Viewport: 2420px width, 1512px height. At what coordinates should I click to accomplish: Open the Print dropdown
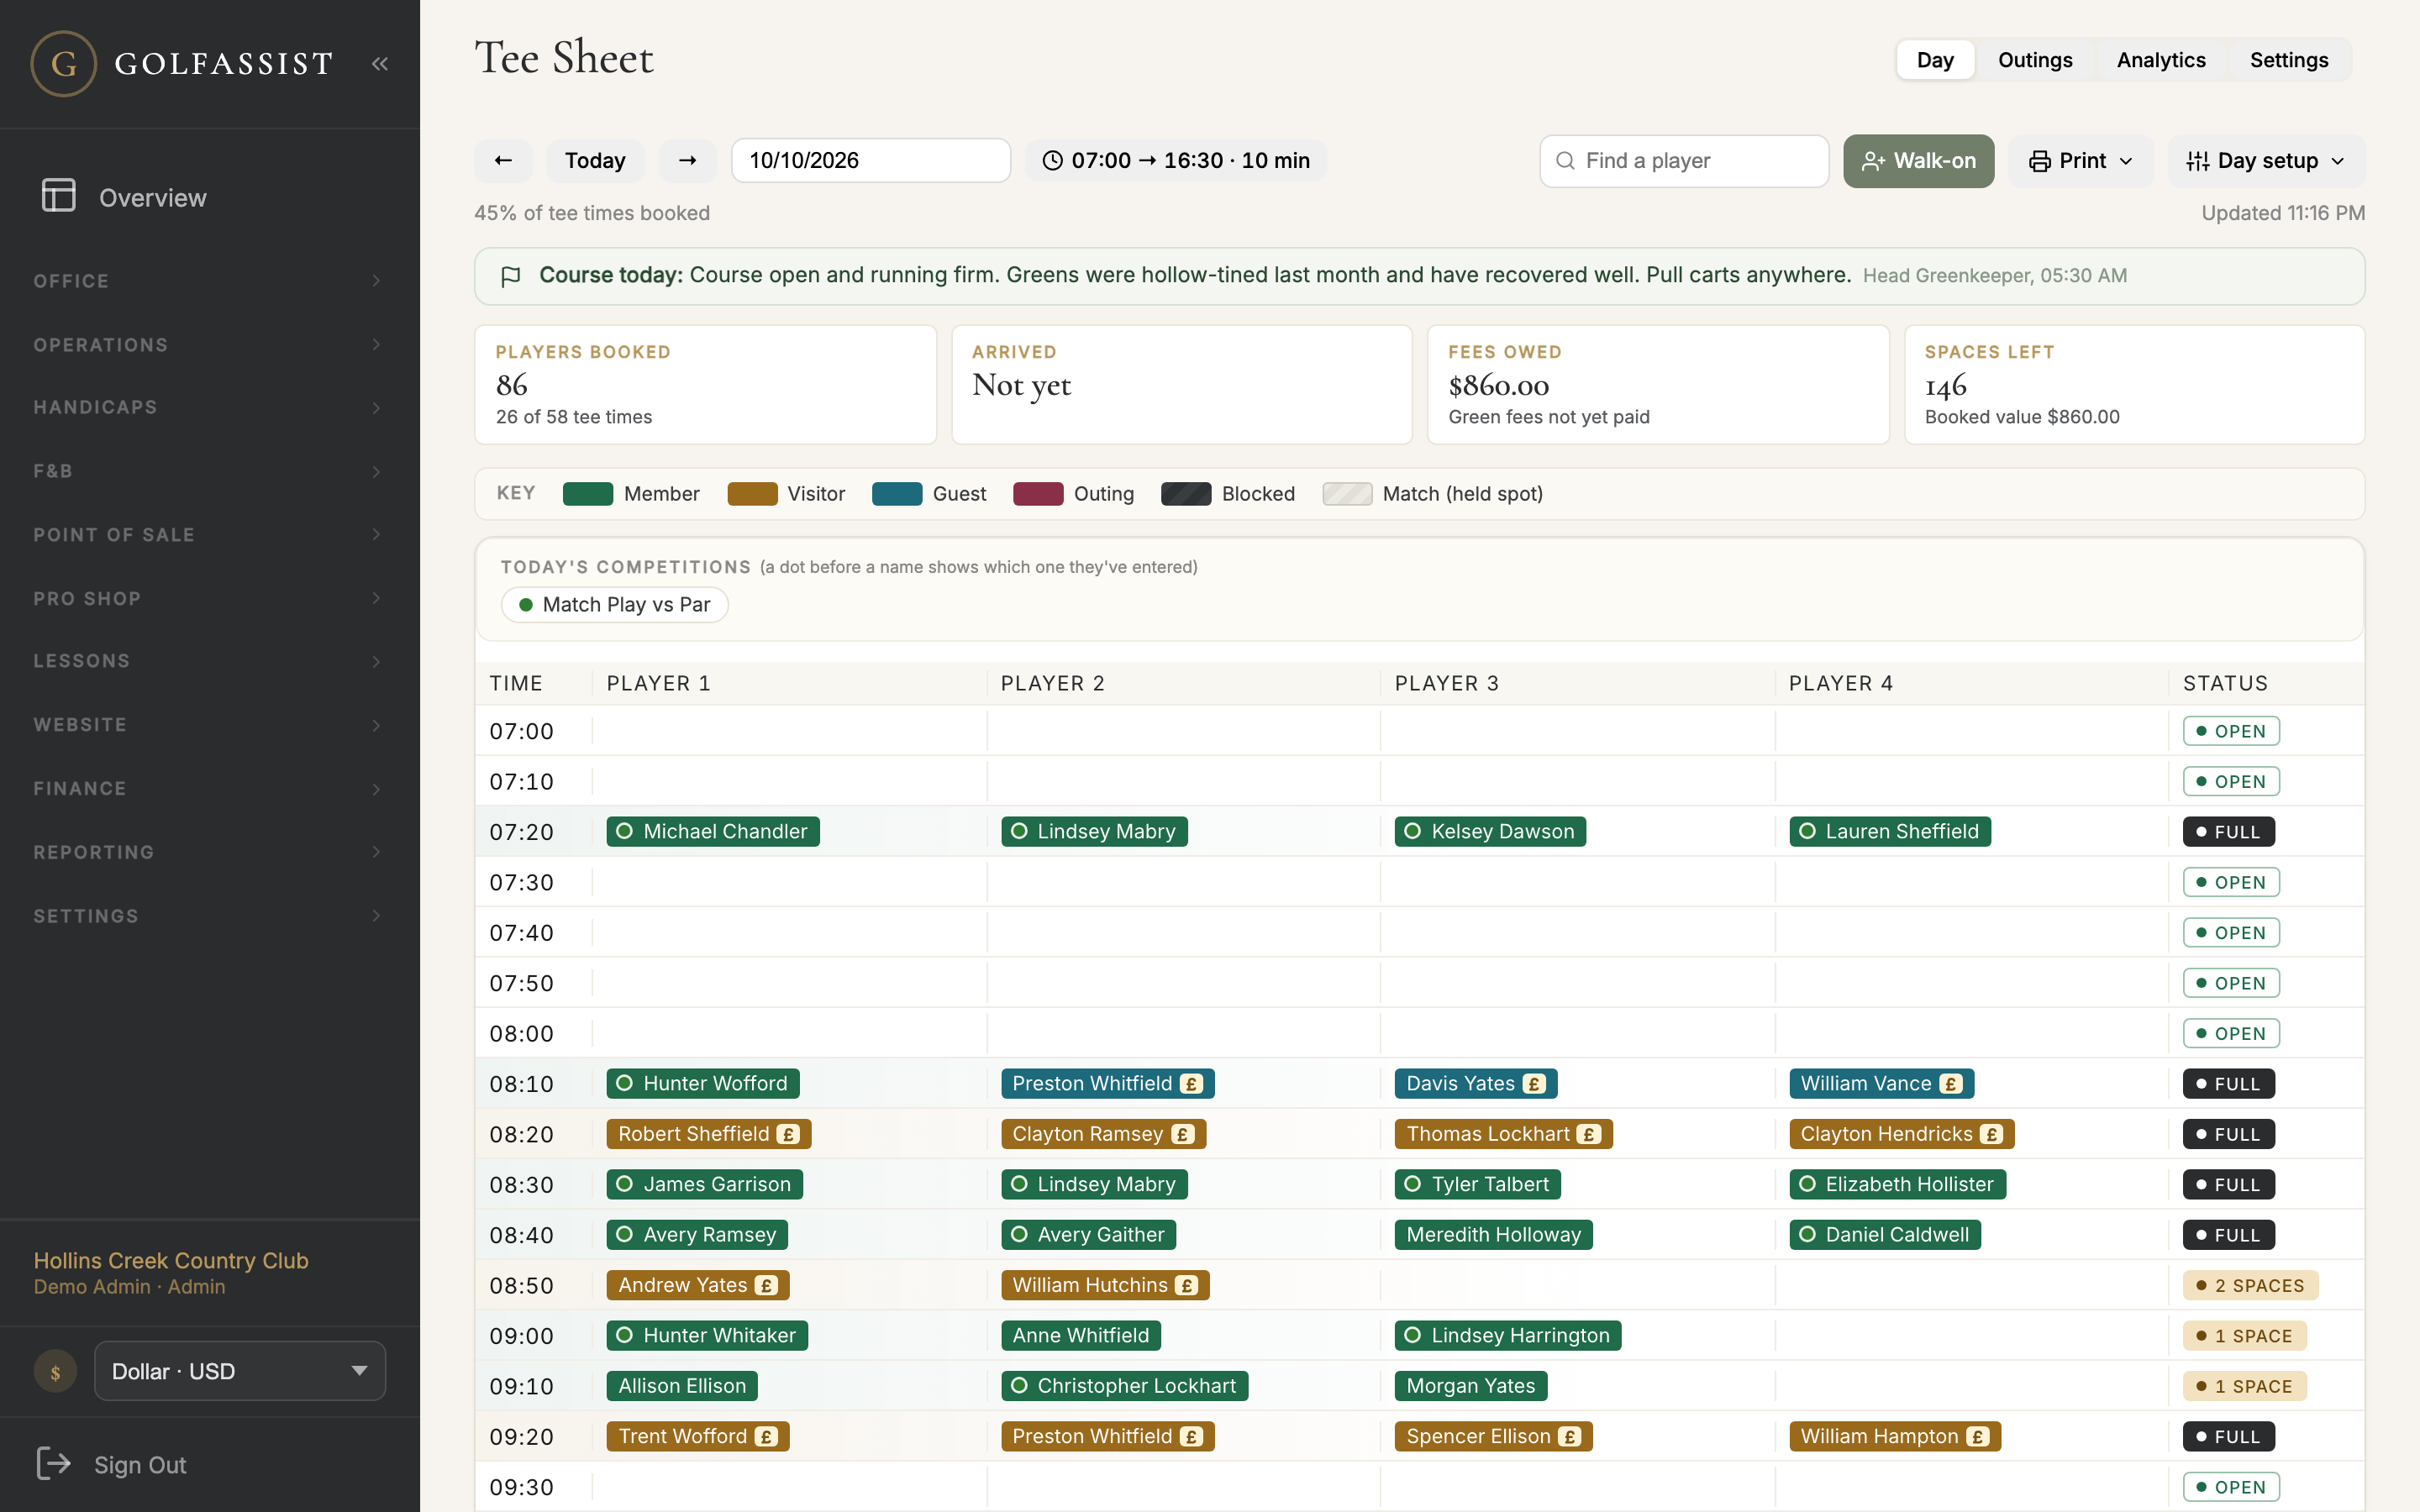tap(2080, 161)
